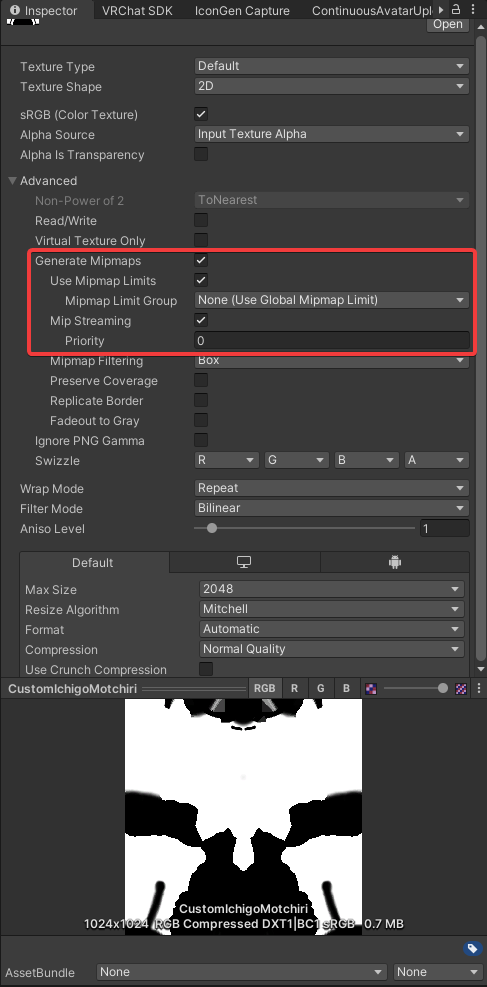This screenshot has width=487, height=987.
Task: Click the Inspector lock icon
Action: tap(457, 9)
